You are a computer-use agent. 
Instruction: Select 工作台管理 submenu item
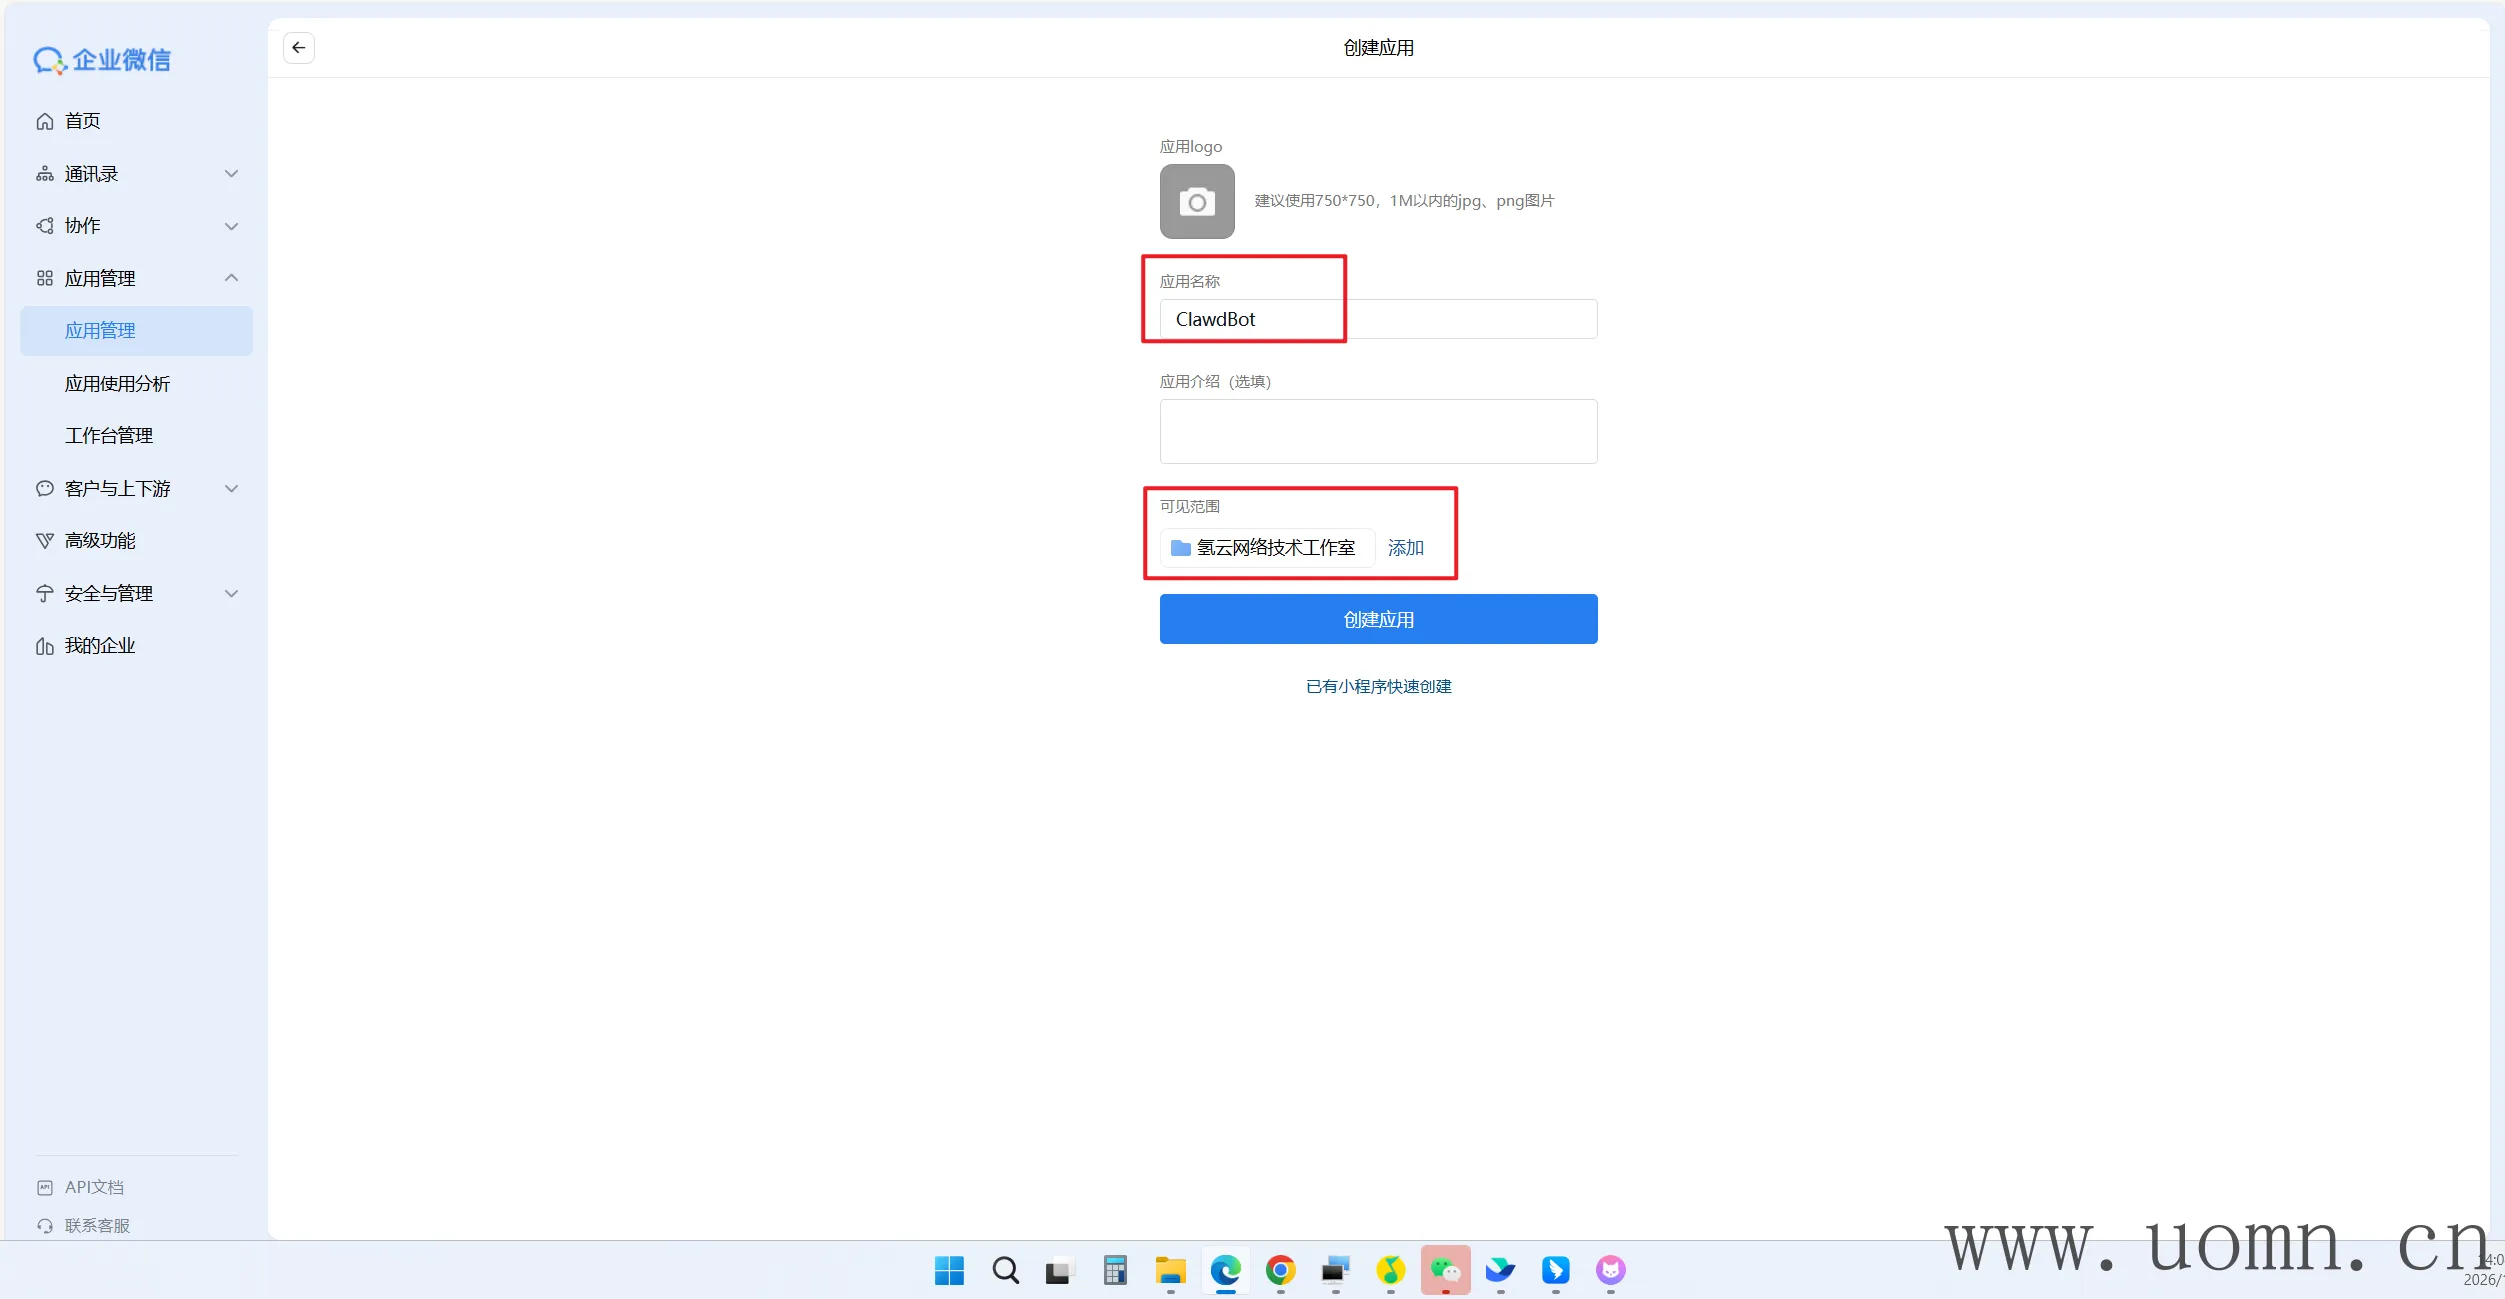pos(109,436)
